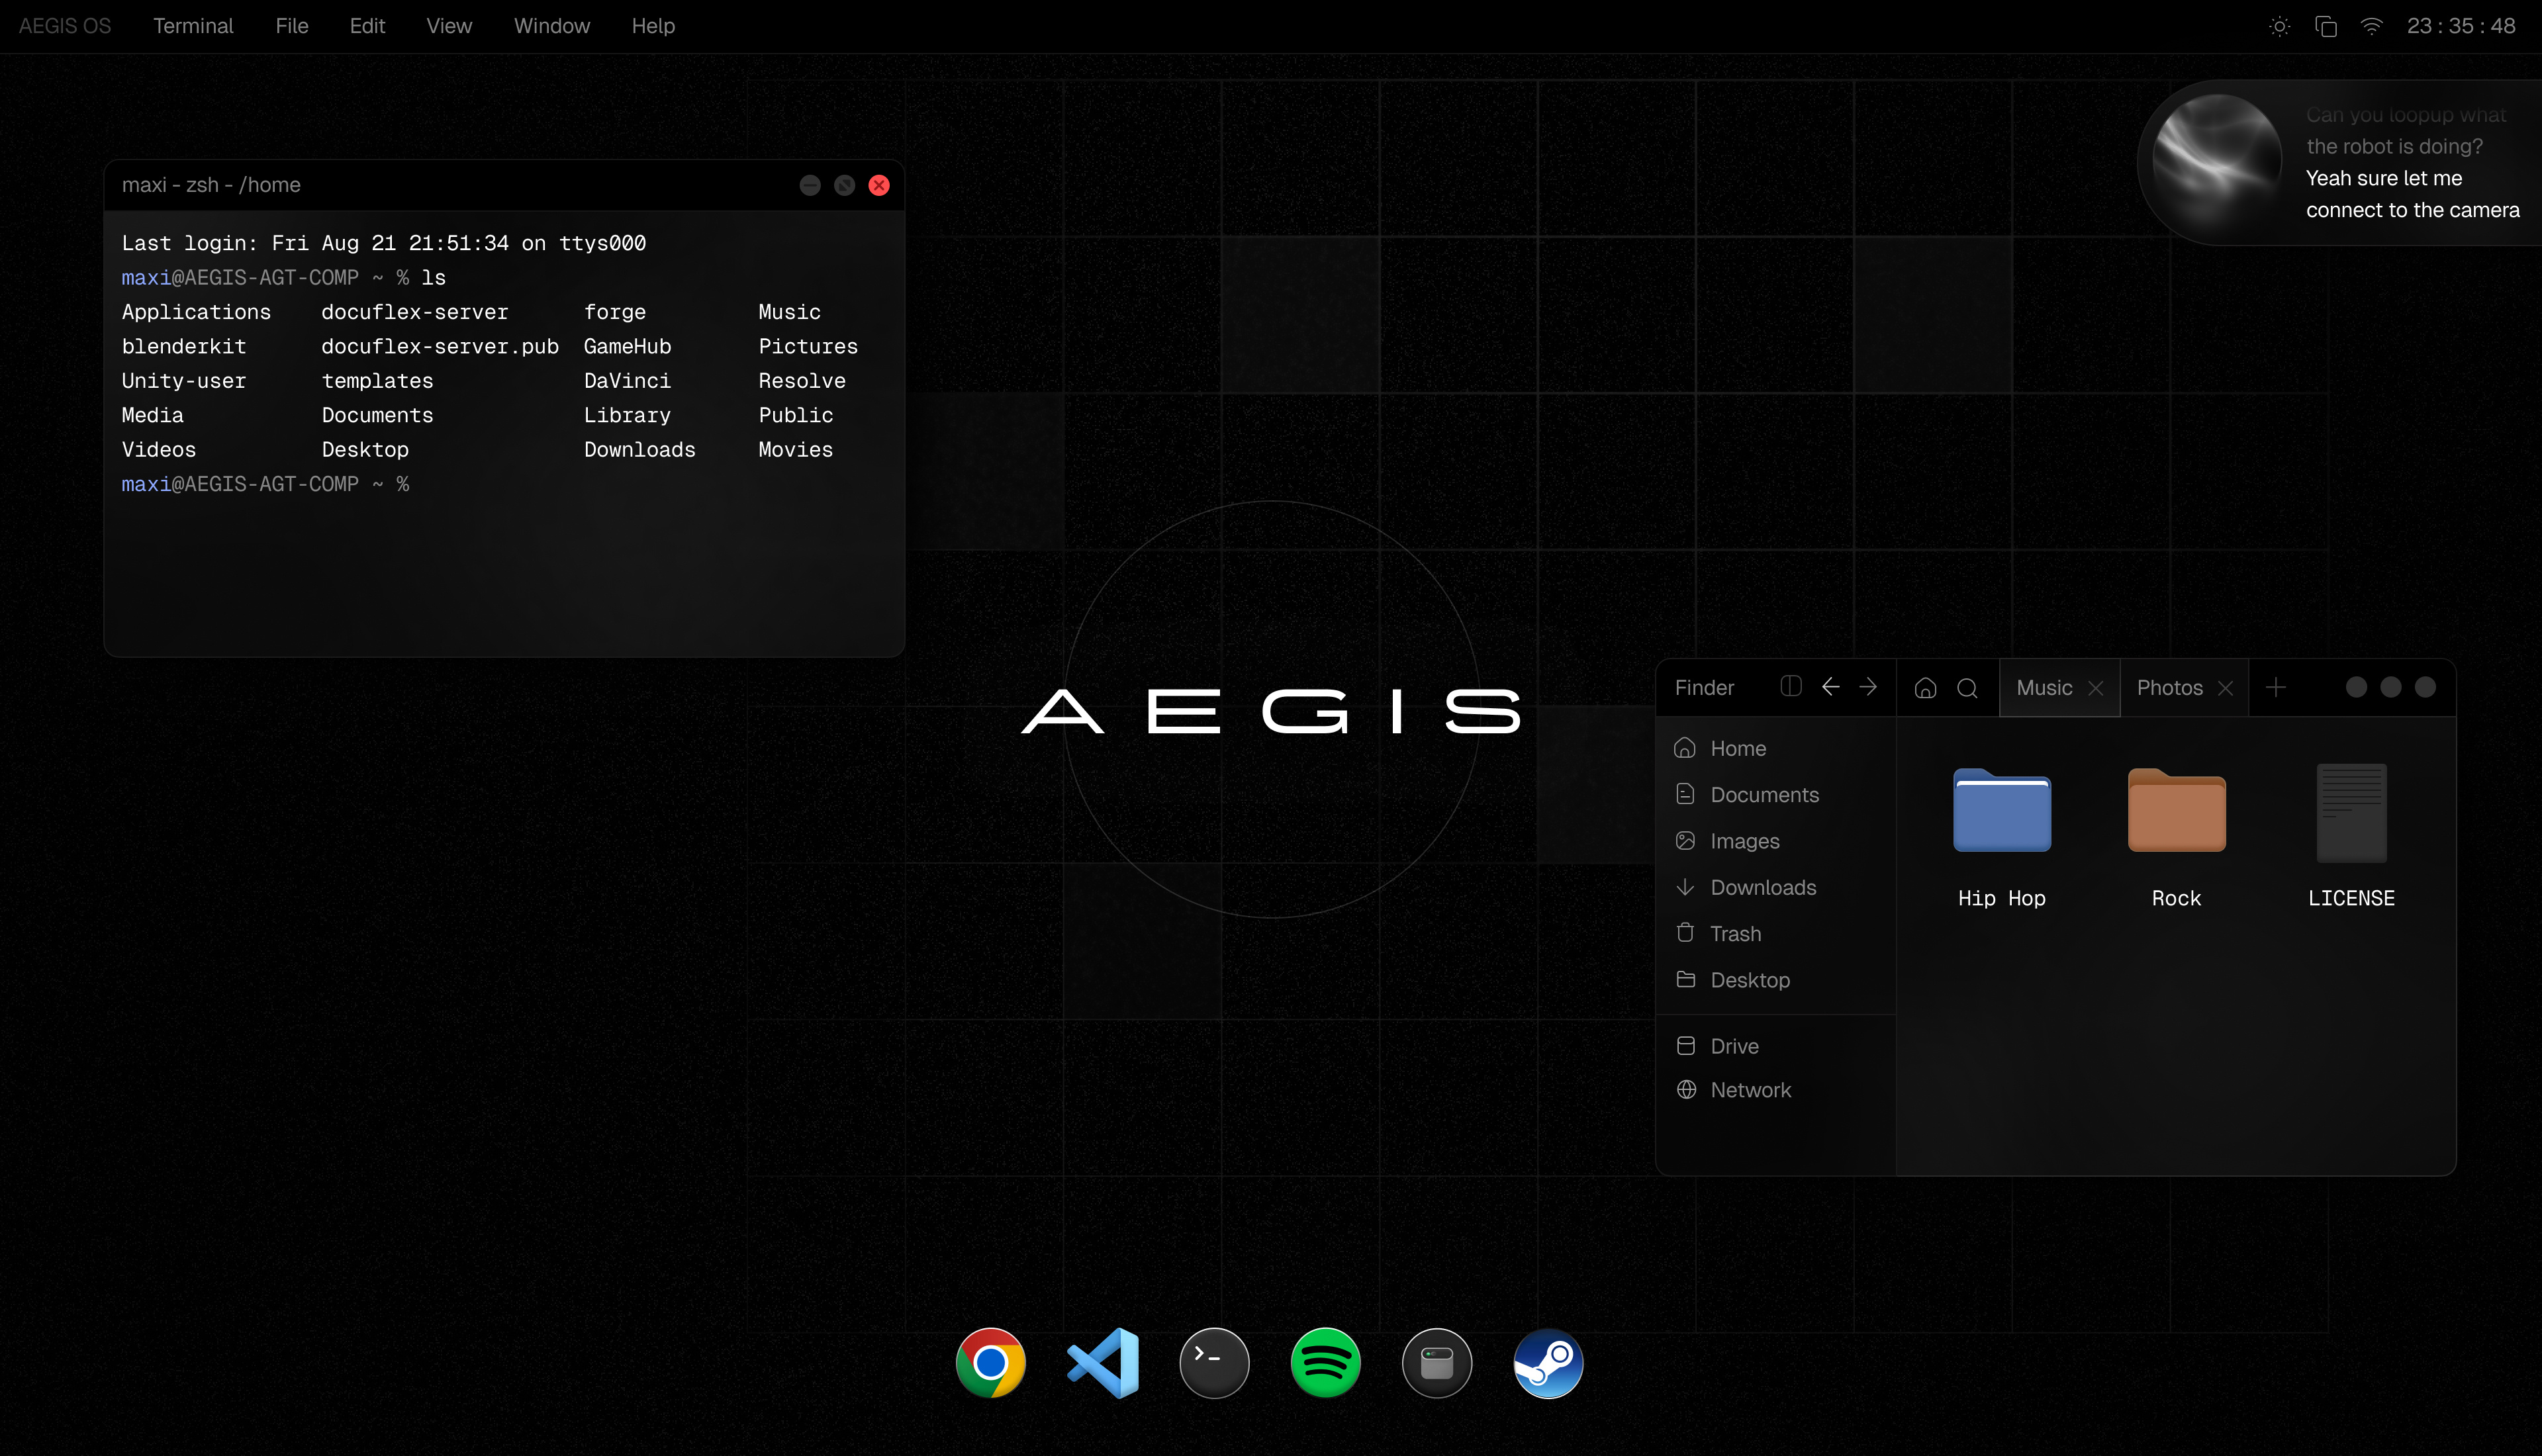Open the Terminal app in the dock
The image size is (2542, 1456).
click(1214, 1362)
